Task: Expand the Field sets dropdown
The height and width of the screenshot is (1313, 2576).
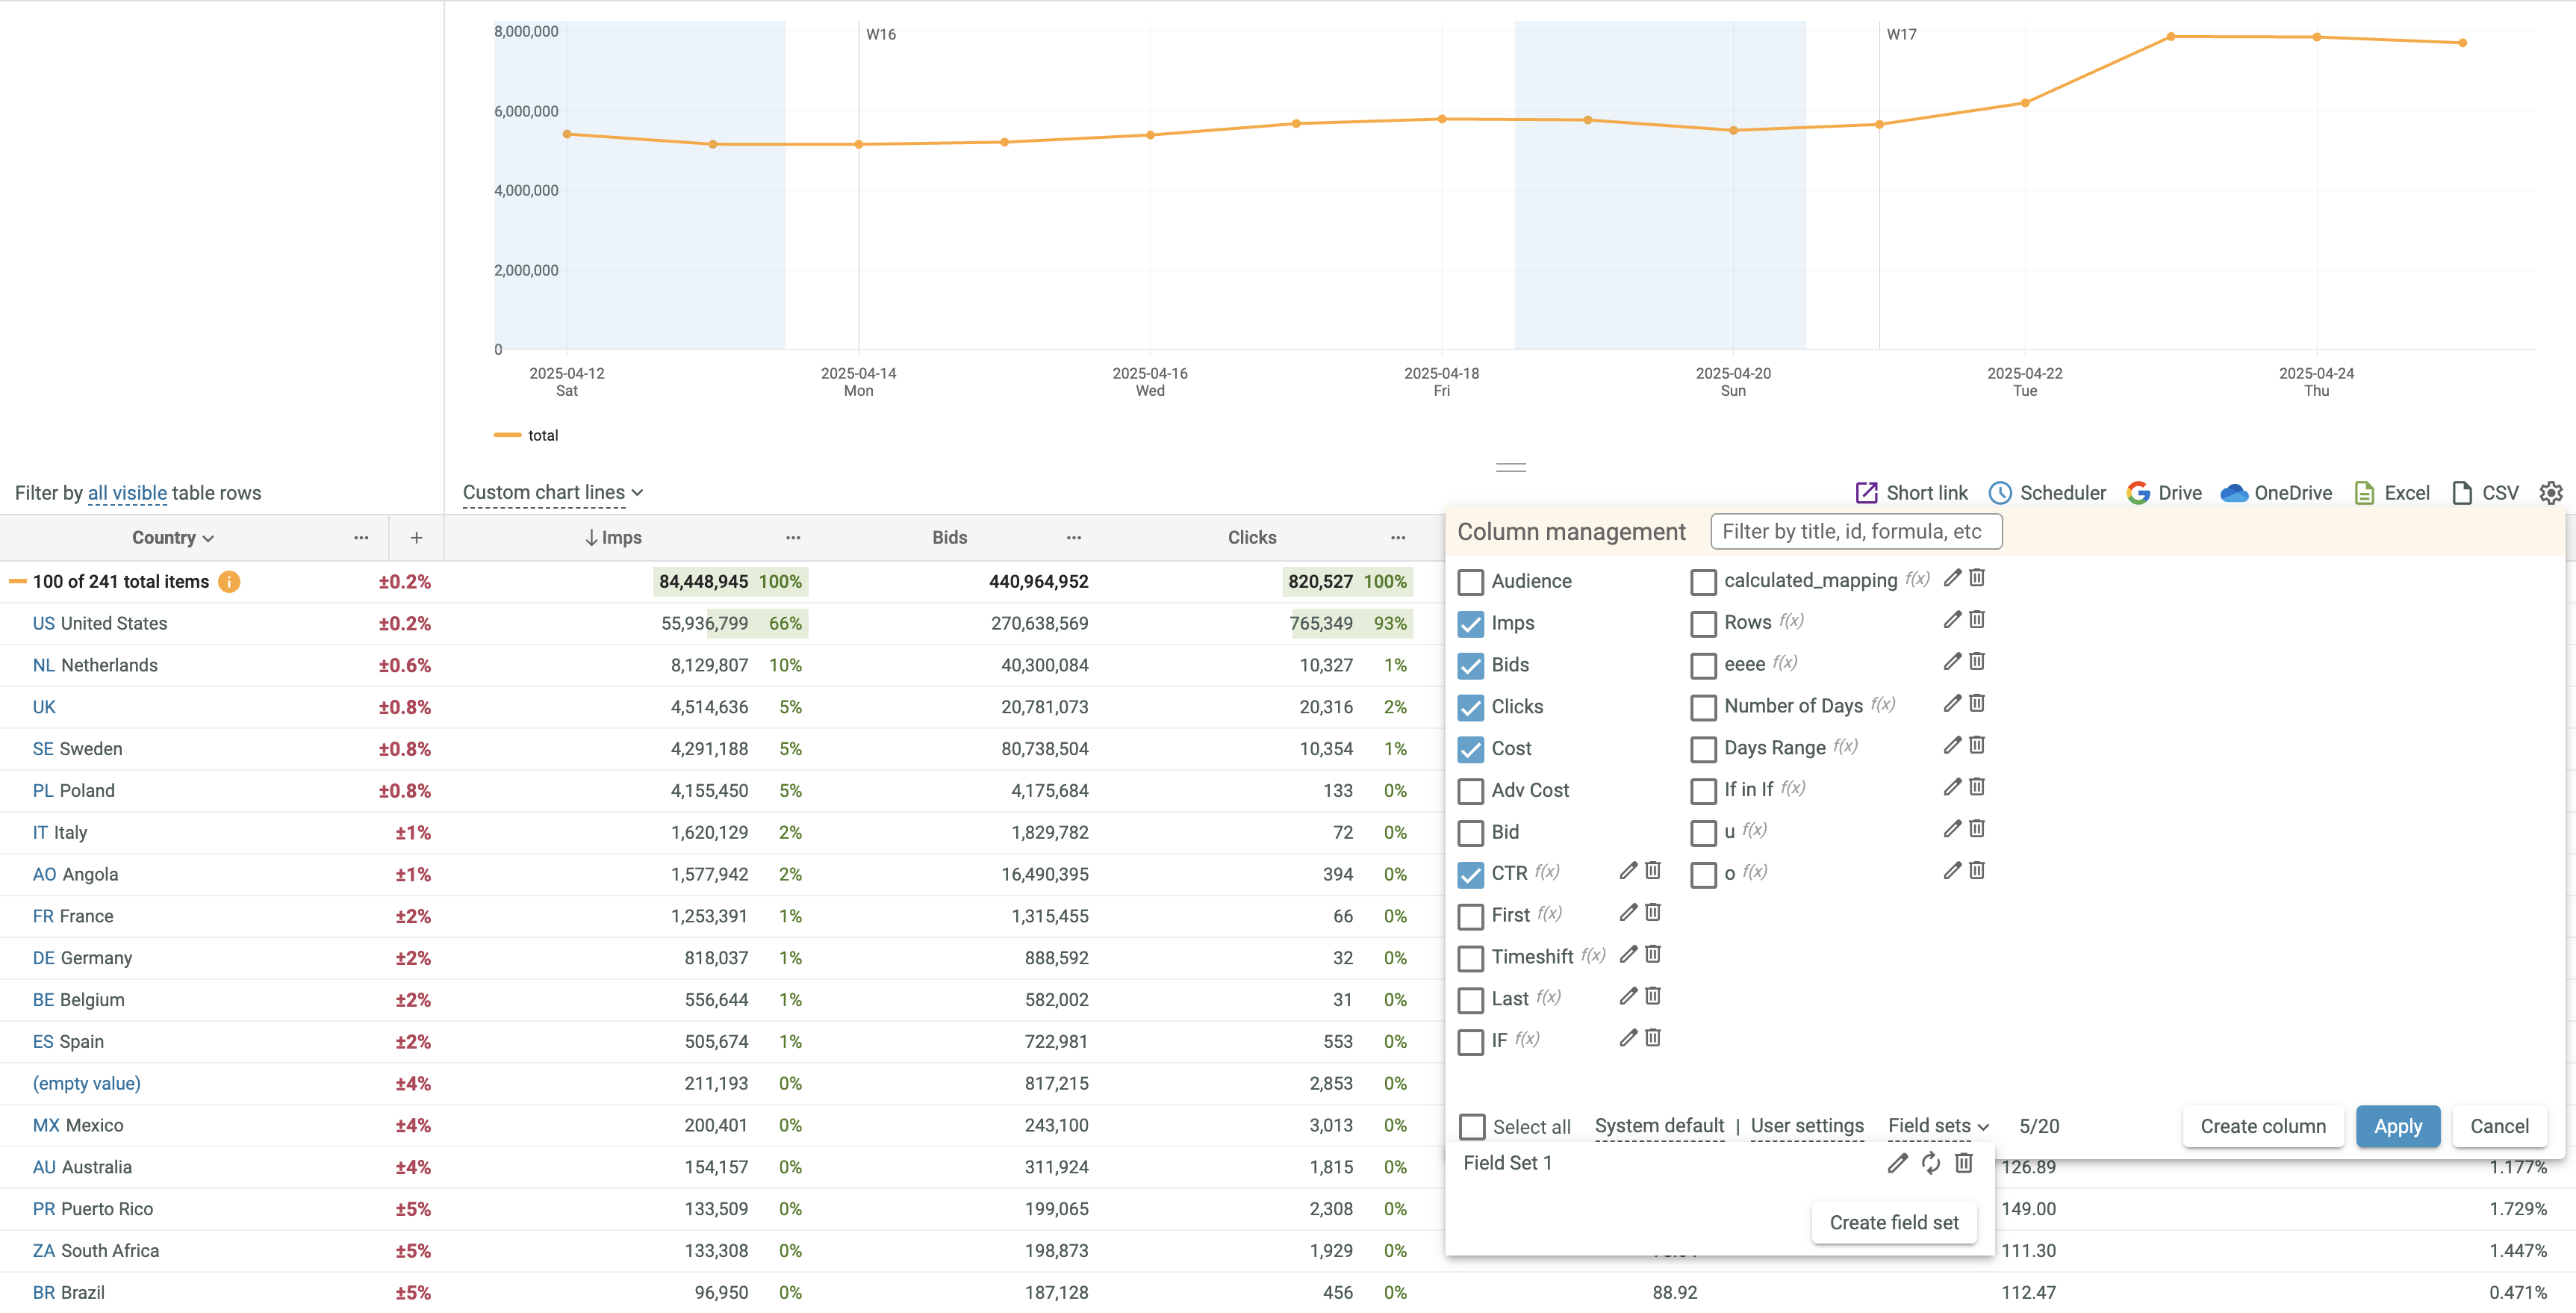Action: [x=1938, y=1126]
